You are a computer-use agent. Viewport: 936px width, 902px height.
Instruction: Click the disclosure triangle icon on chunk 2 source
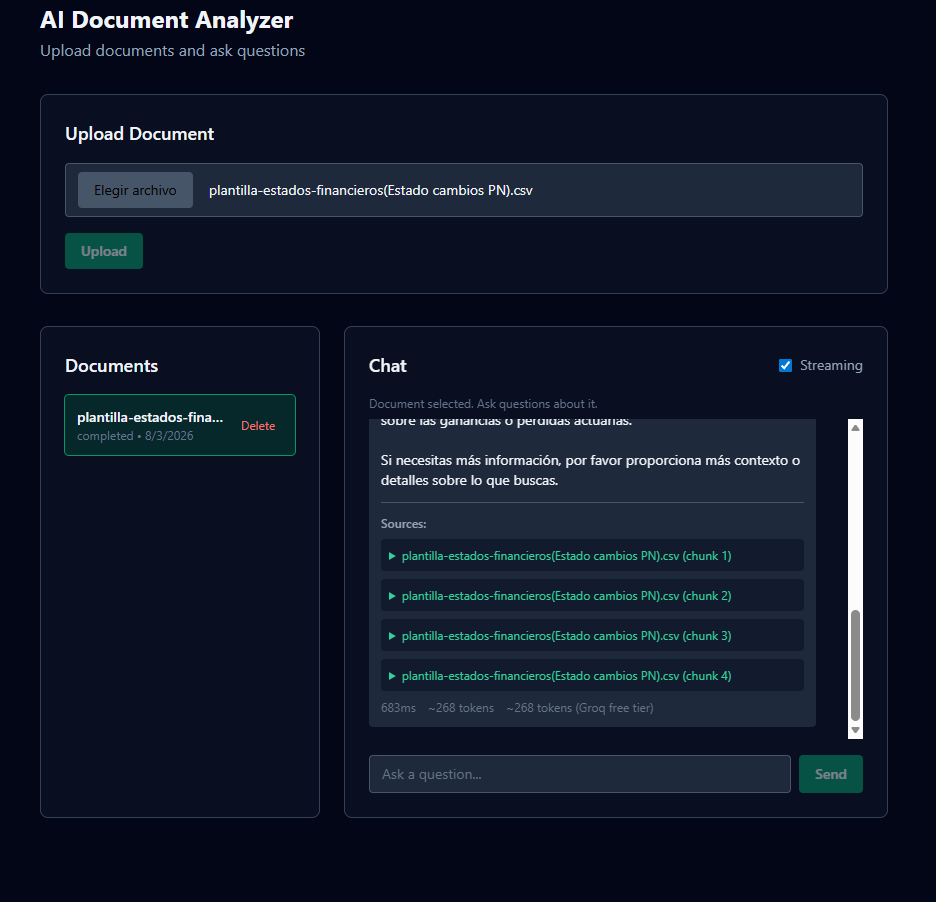point(393,595)
